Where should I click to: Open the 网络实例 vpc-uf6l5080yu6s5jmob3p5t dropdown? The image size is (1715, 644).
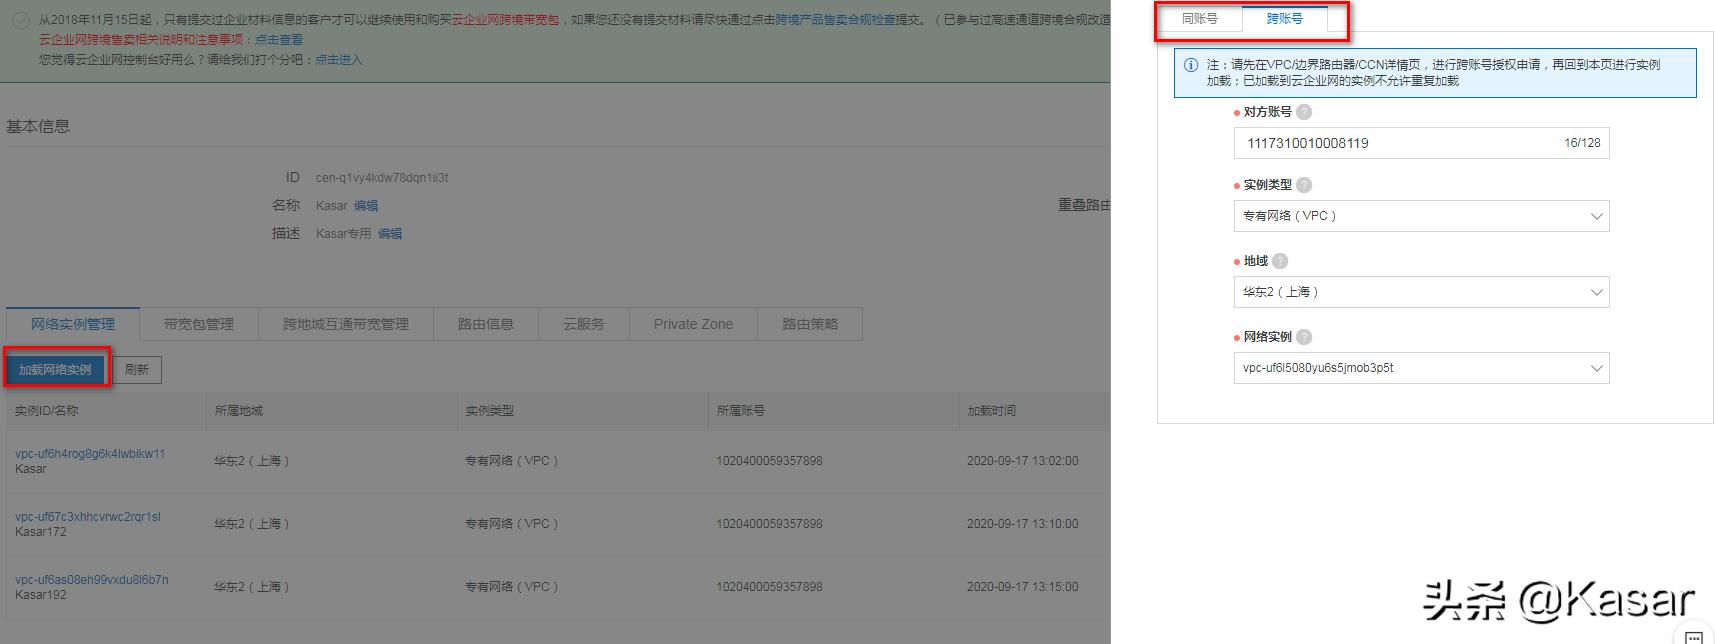click(x=1421, y=368)
